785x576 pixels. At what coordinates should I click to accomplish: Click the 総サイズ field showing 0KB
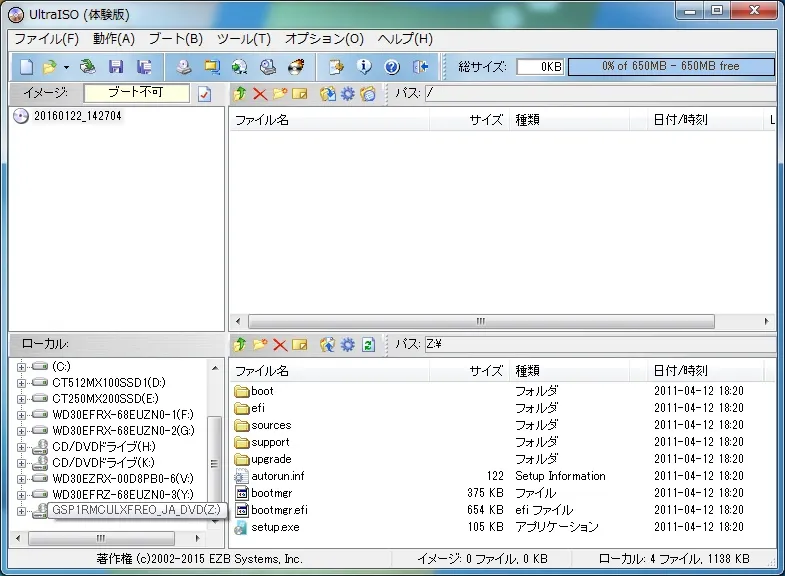540,67
